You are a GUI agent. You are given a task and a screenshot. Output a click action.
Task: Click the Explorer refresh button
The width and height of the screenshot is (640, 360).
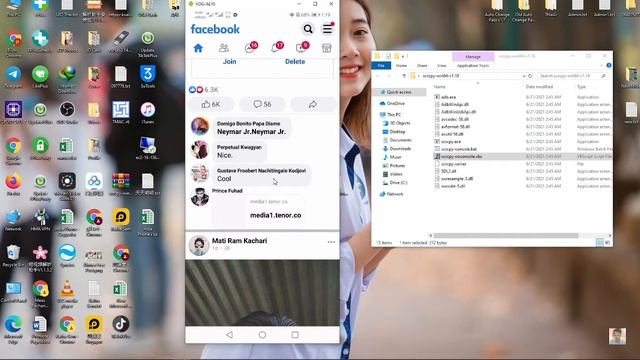point(530,76)
